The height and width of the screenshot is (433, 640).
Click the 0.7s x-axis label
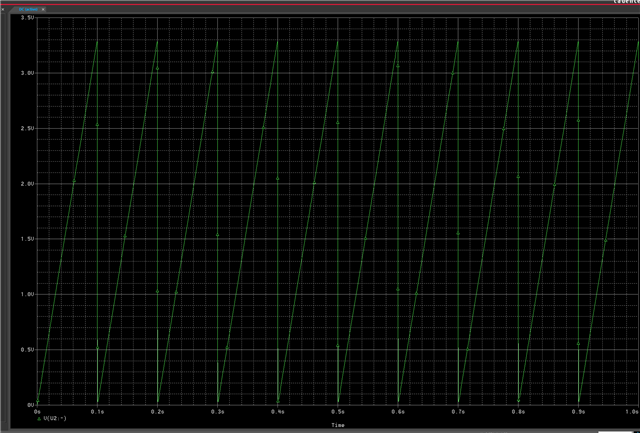coord(458,412)
